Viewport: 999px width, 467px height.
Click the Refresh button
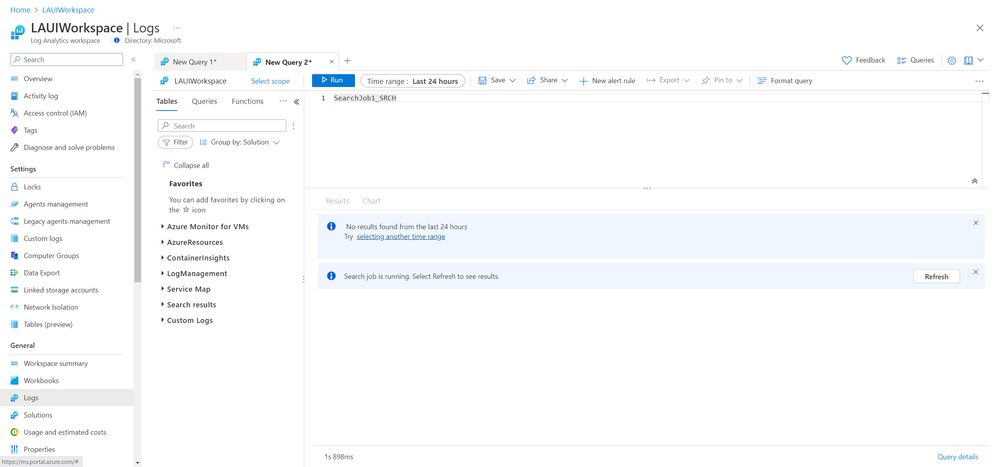click(x=937, y=277)
